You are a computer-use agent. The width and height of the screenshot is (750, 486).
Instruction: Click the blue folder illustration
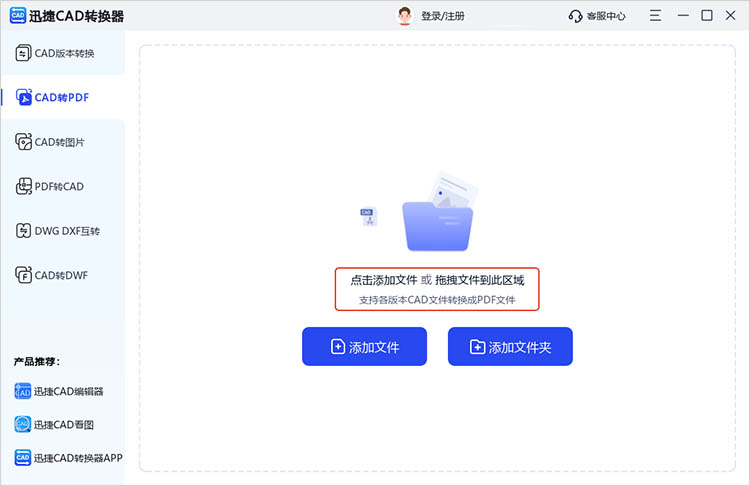pyautogui.click(x=438, y=226)
